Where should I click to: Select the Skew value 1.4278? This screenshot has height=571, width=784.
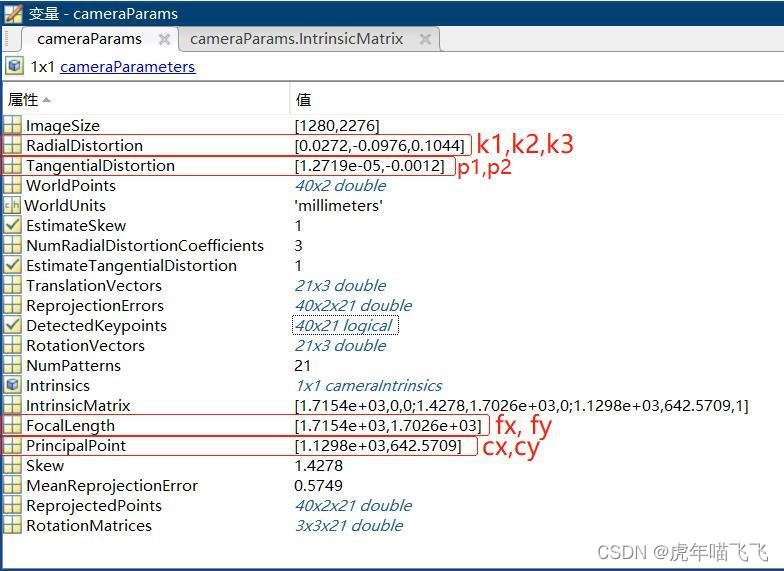coord(318,466)
